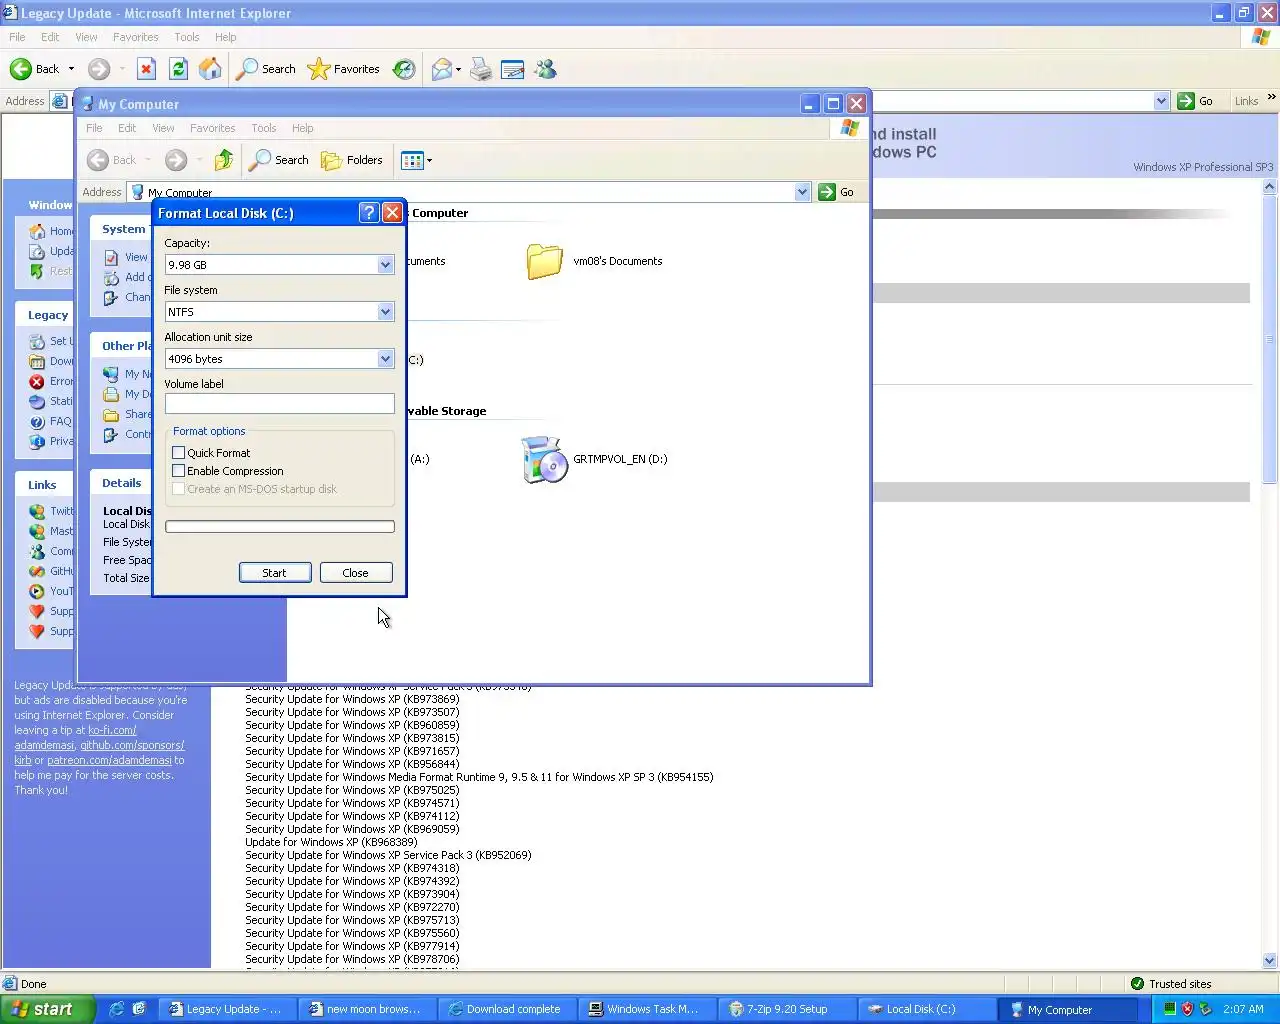Expand the My Computer address bar dropdown
The width and height of the screenshot is (1280, 1024).
pyautogui.click(x=802, y=192)
